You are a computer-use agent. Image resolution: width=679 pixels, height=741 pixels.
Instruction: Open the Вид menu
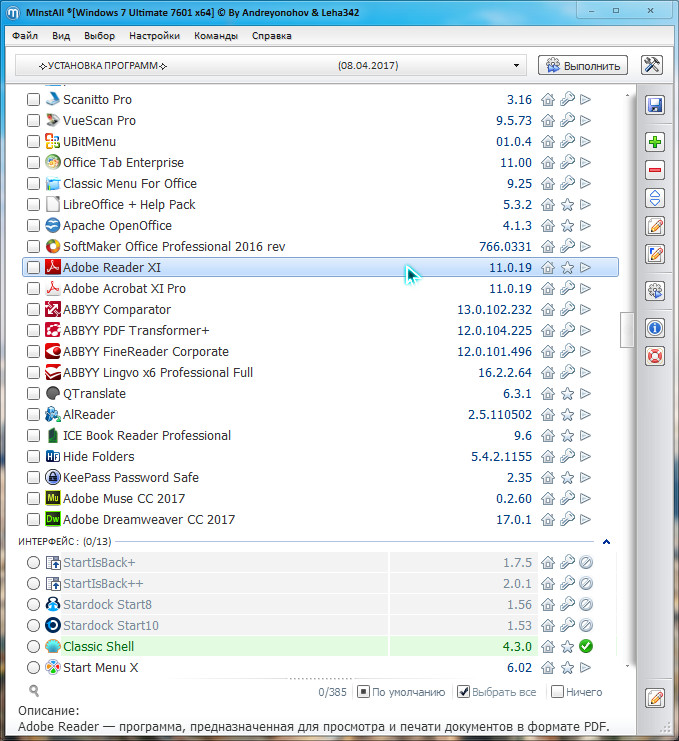point(61,36)
